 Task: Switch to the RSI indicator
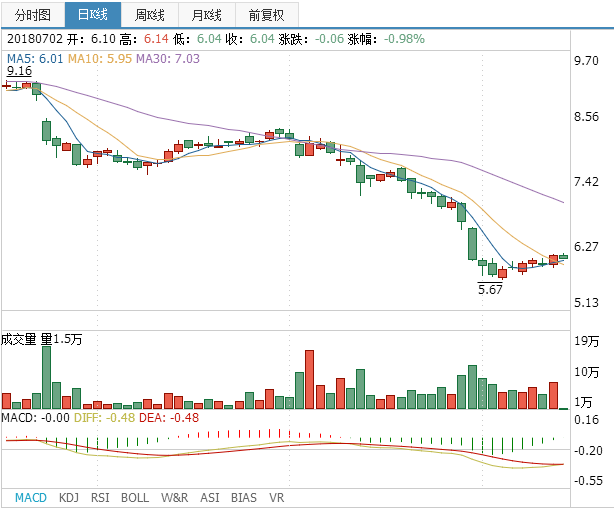pyautogui.click(x=100, y=498)
